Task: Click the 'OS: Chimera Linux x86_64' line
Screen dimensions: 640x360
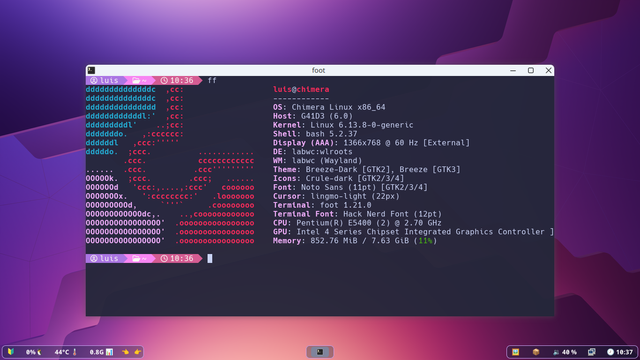Action: tap(329, 107)
